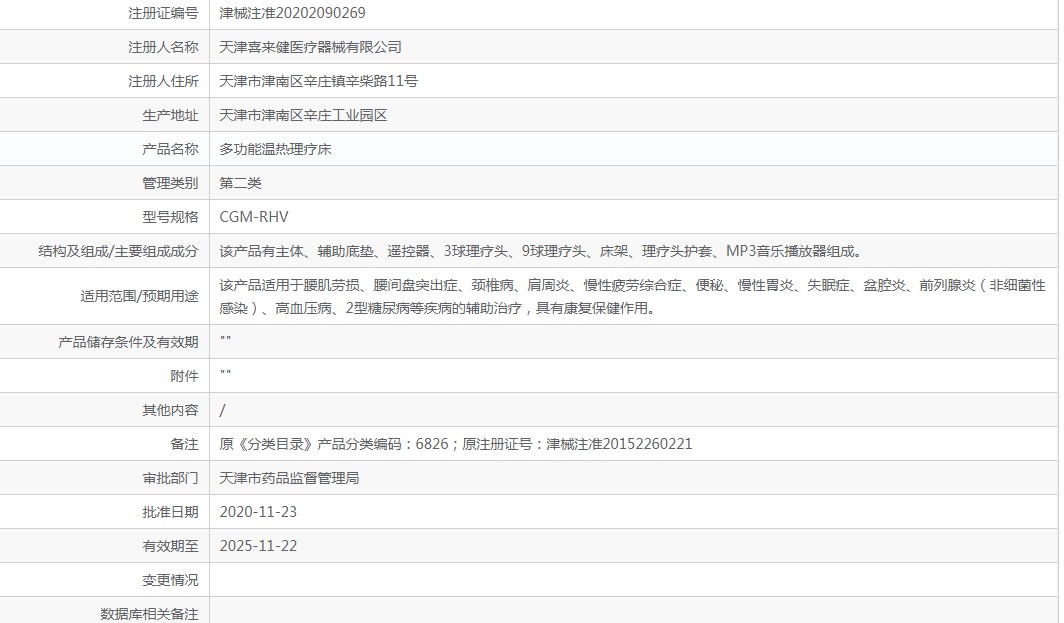
Task: Click the 备注 label
Action: pyautogui.click(x=185, y=444)
